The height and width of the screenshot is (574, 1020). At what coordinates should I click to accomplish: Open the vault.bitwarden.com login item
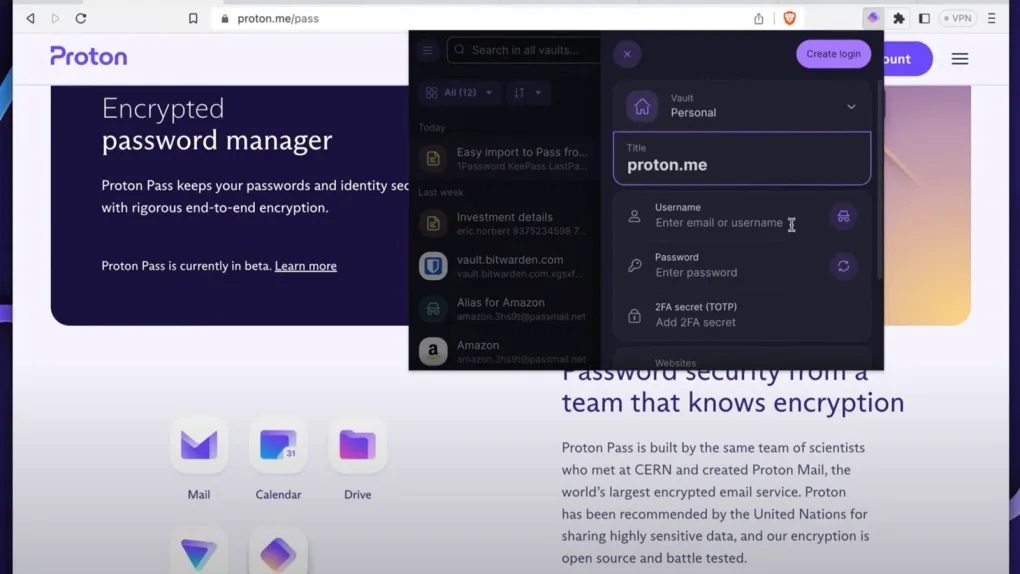(503, 266)
